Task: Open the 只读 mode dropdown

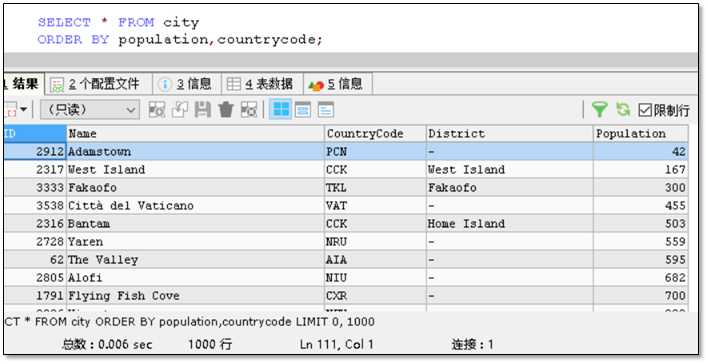Action: [90, 110]
